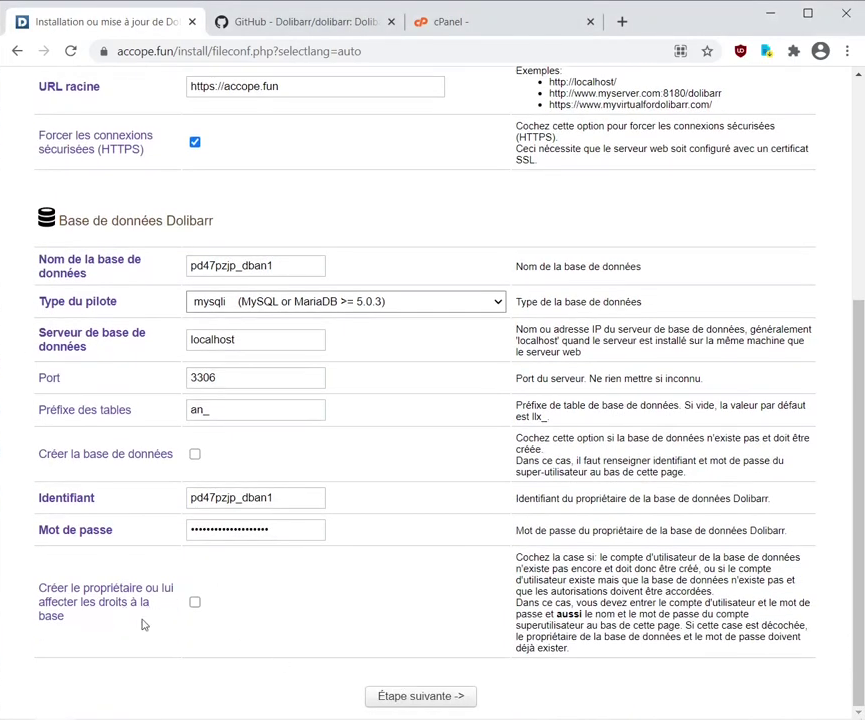
Task: Open the Extensions puzzle icon menu
Action: (x=794, y=51)
